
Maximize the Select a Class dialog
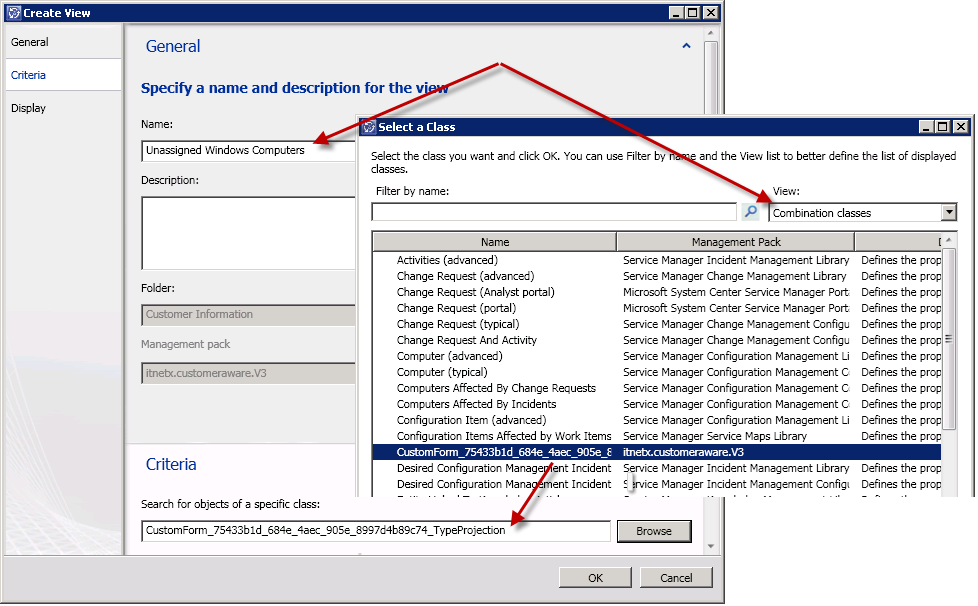point(942,127)
